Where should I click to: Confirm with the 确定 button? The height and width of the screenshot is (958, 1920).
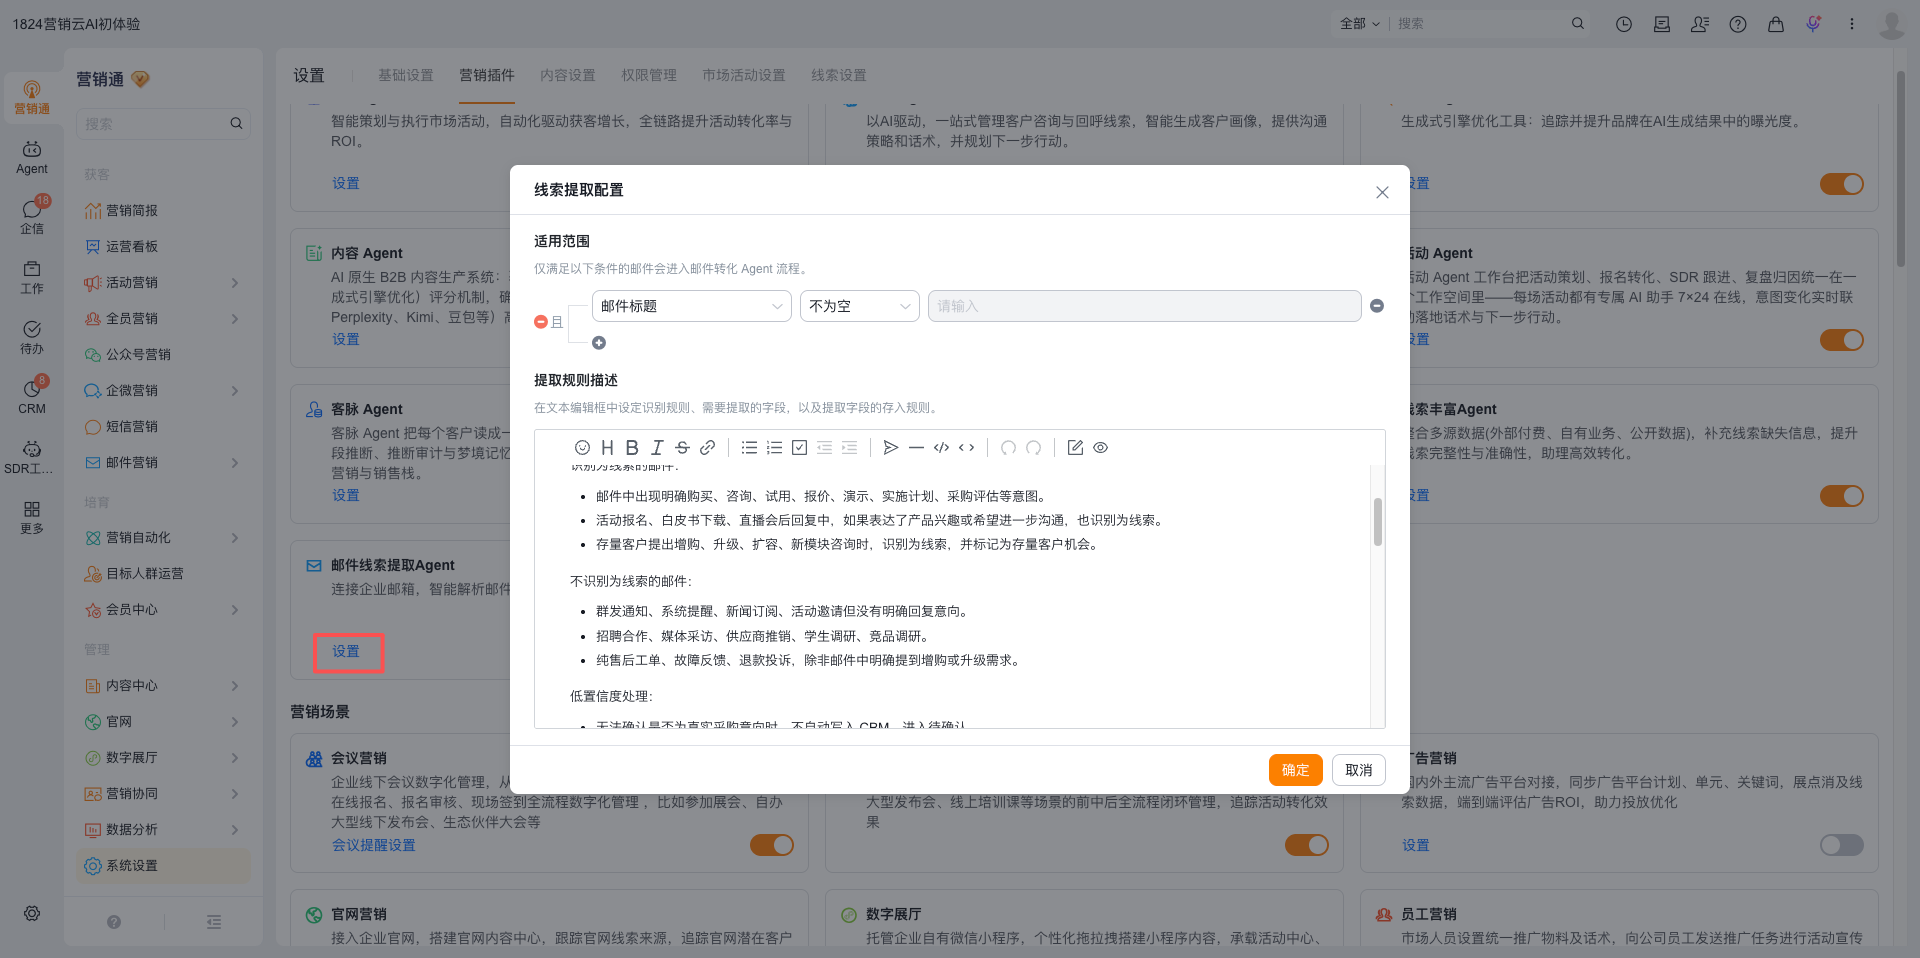[1296, 770]
